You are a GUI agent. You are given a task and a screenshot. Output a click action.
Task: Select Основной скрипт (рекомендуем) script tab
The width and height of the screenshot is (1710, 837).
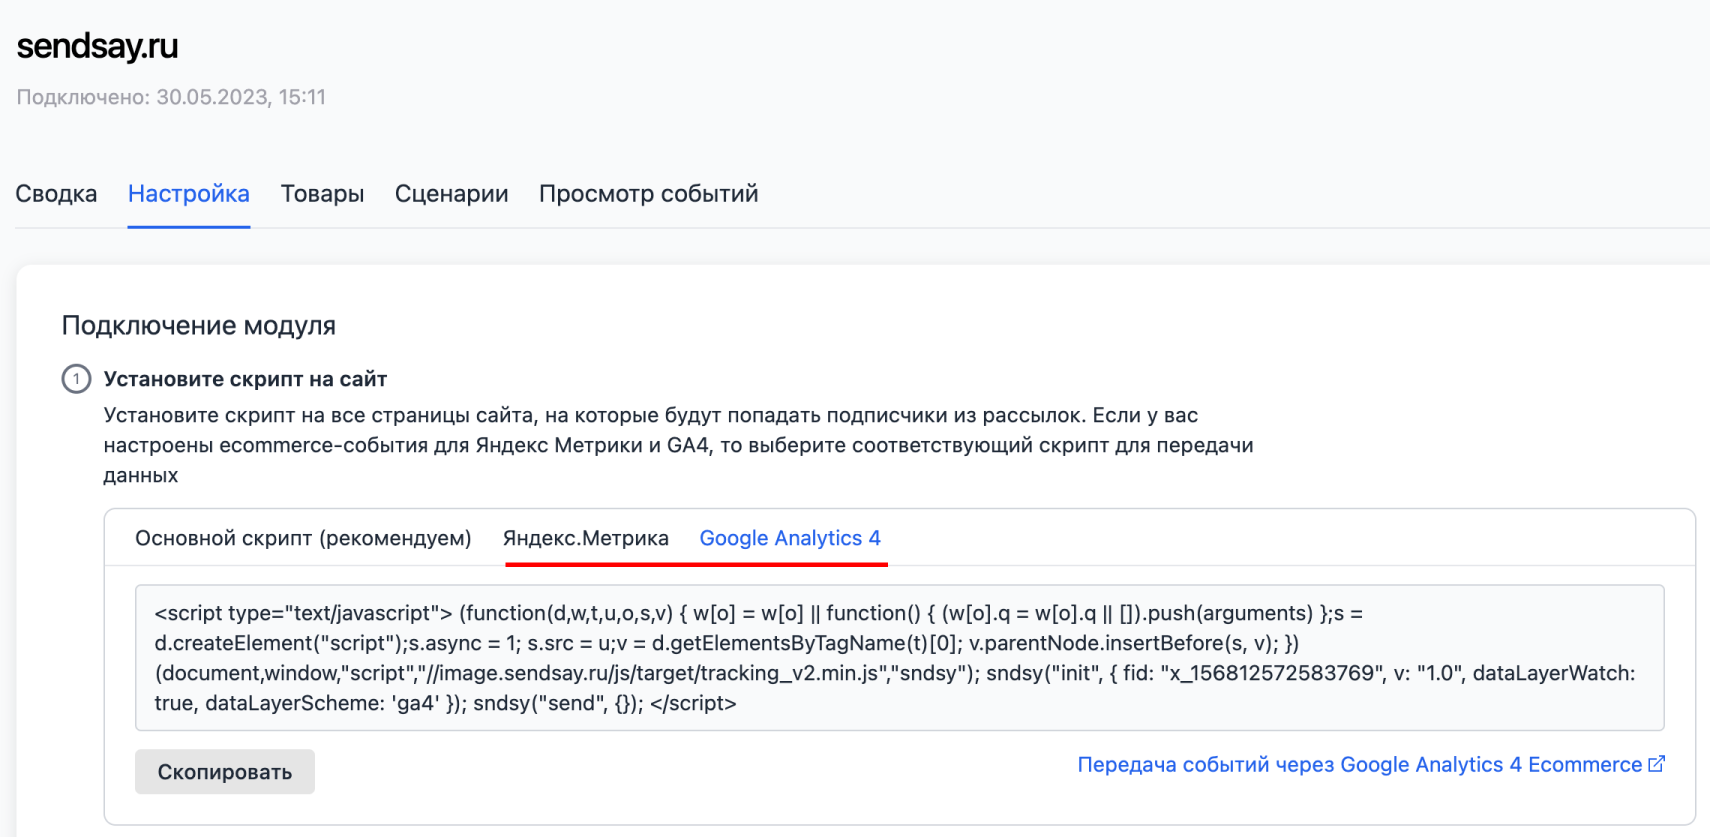303,538
